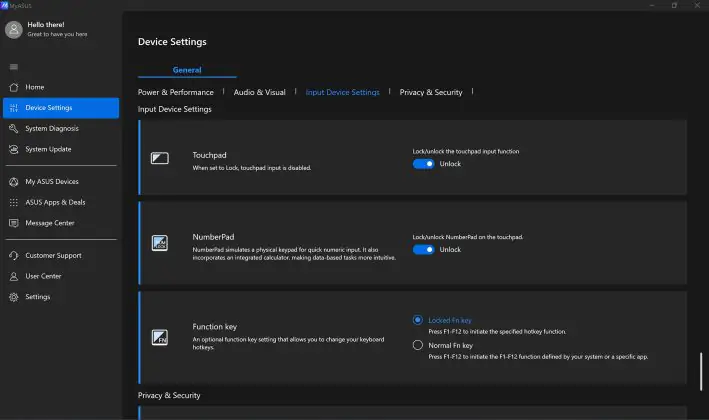Click the Settings gear icon
The image size is (709, 420).
(14, 297)
